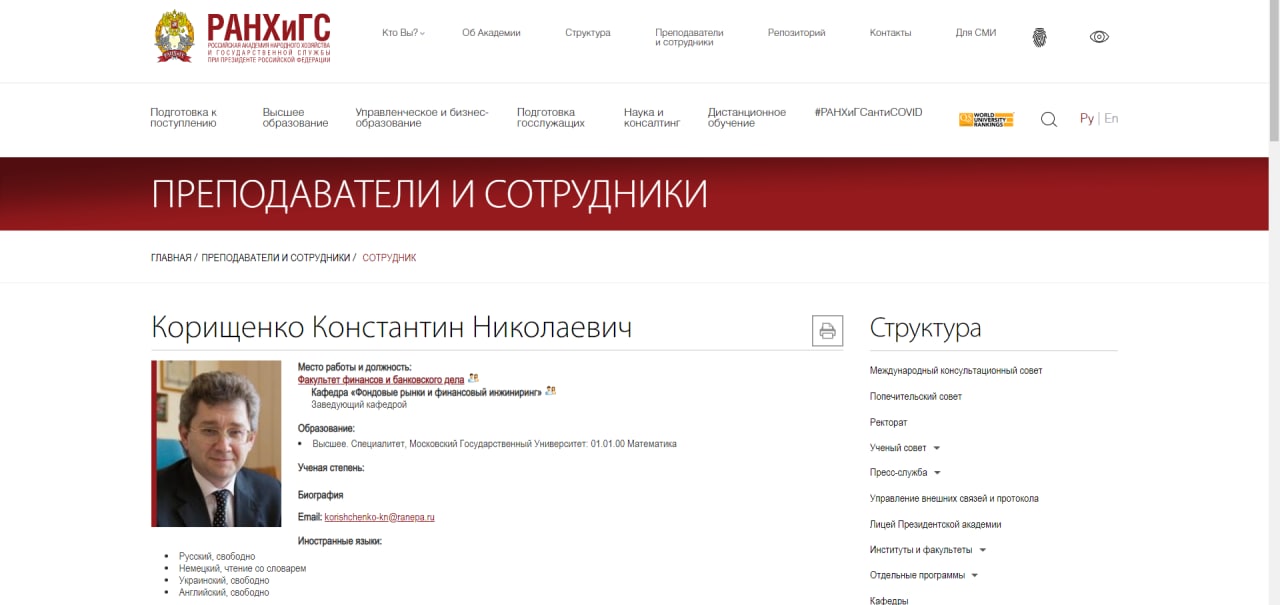Open Лицей Президентской академии link
Screen dimensions: 1280x605
(x=935, y=525)
